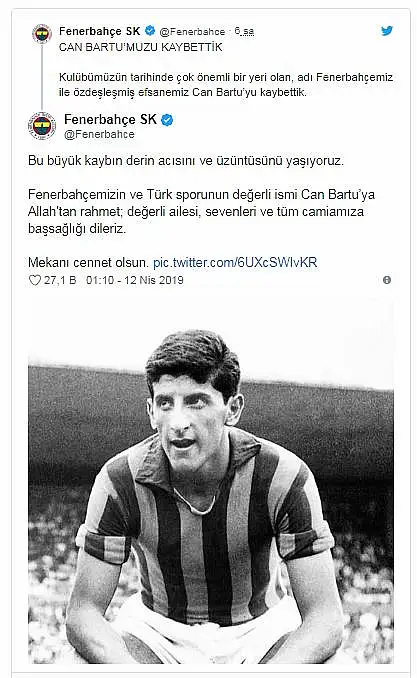Click the @Fenerbahce handle in parent tweet header
417x678 pixels.
tap(192, 32)
